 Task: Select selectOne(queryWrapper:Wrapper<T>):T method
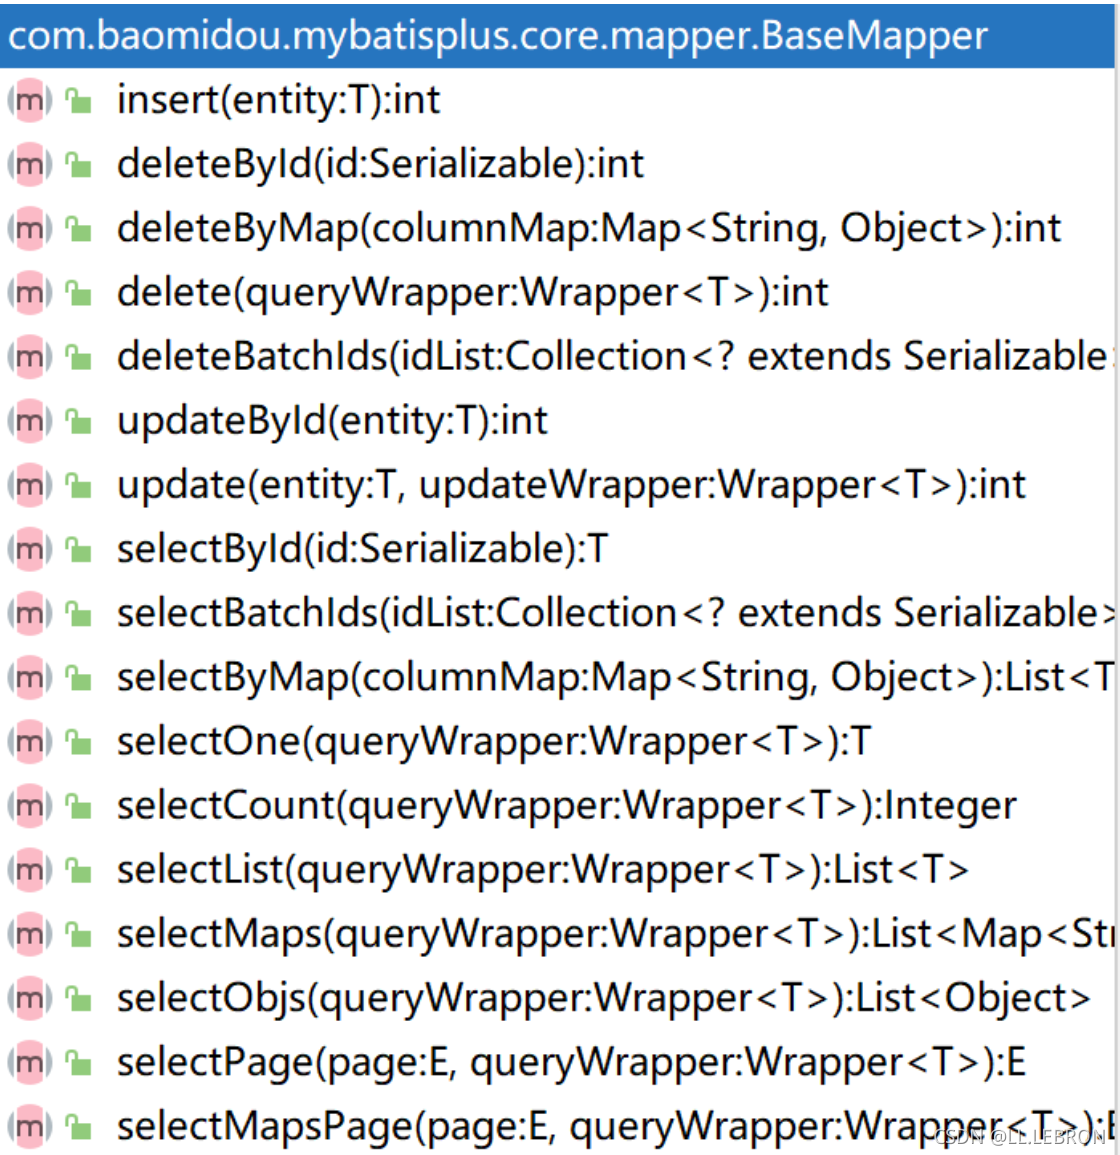494,741
